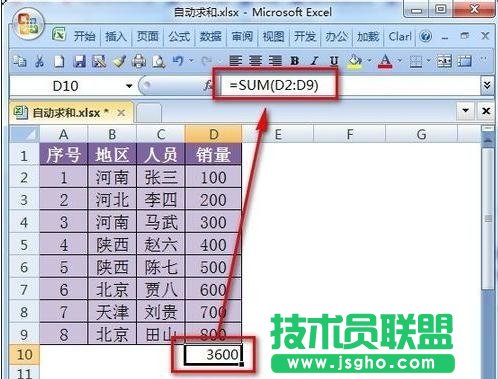Click the vertical scrollbar thumb
Image resolution: width=498 pixels, height=379 pixels.
488,219
